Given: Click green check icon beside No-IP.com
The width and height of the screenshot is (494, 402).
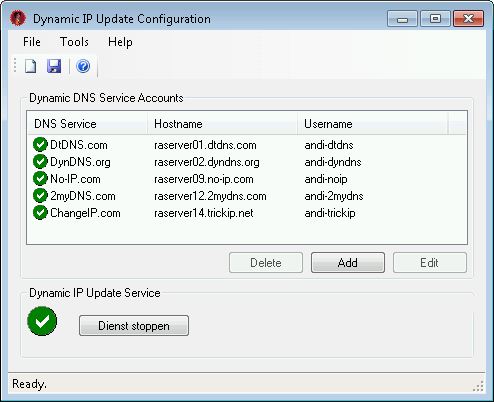Looking at the screenshot, I should click(x=40, y=179).
